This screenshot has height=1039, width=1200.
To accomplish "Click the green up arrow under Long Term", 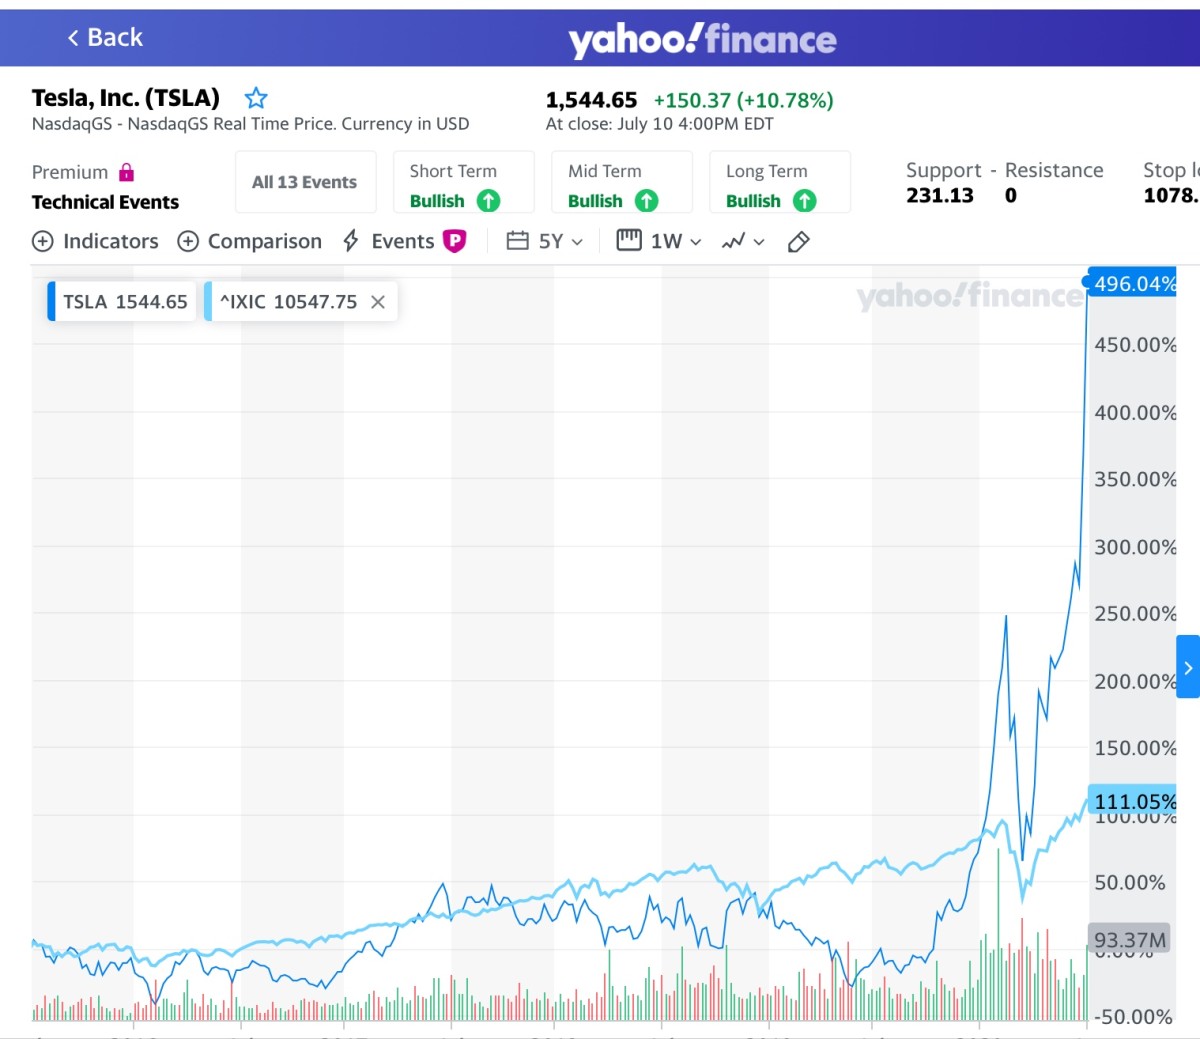I will tap(805, 201).
